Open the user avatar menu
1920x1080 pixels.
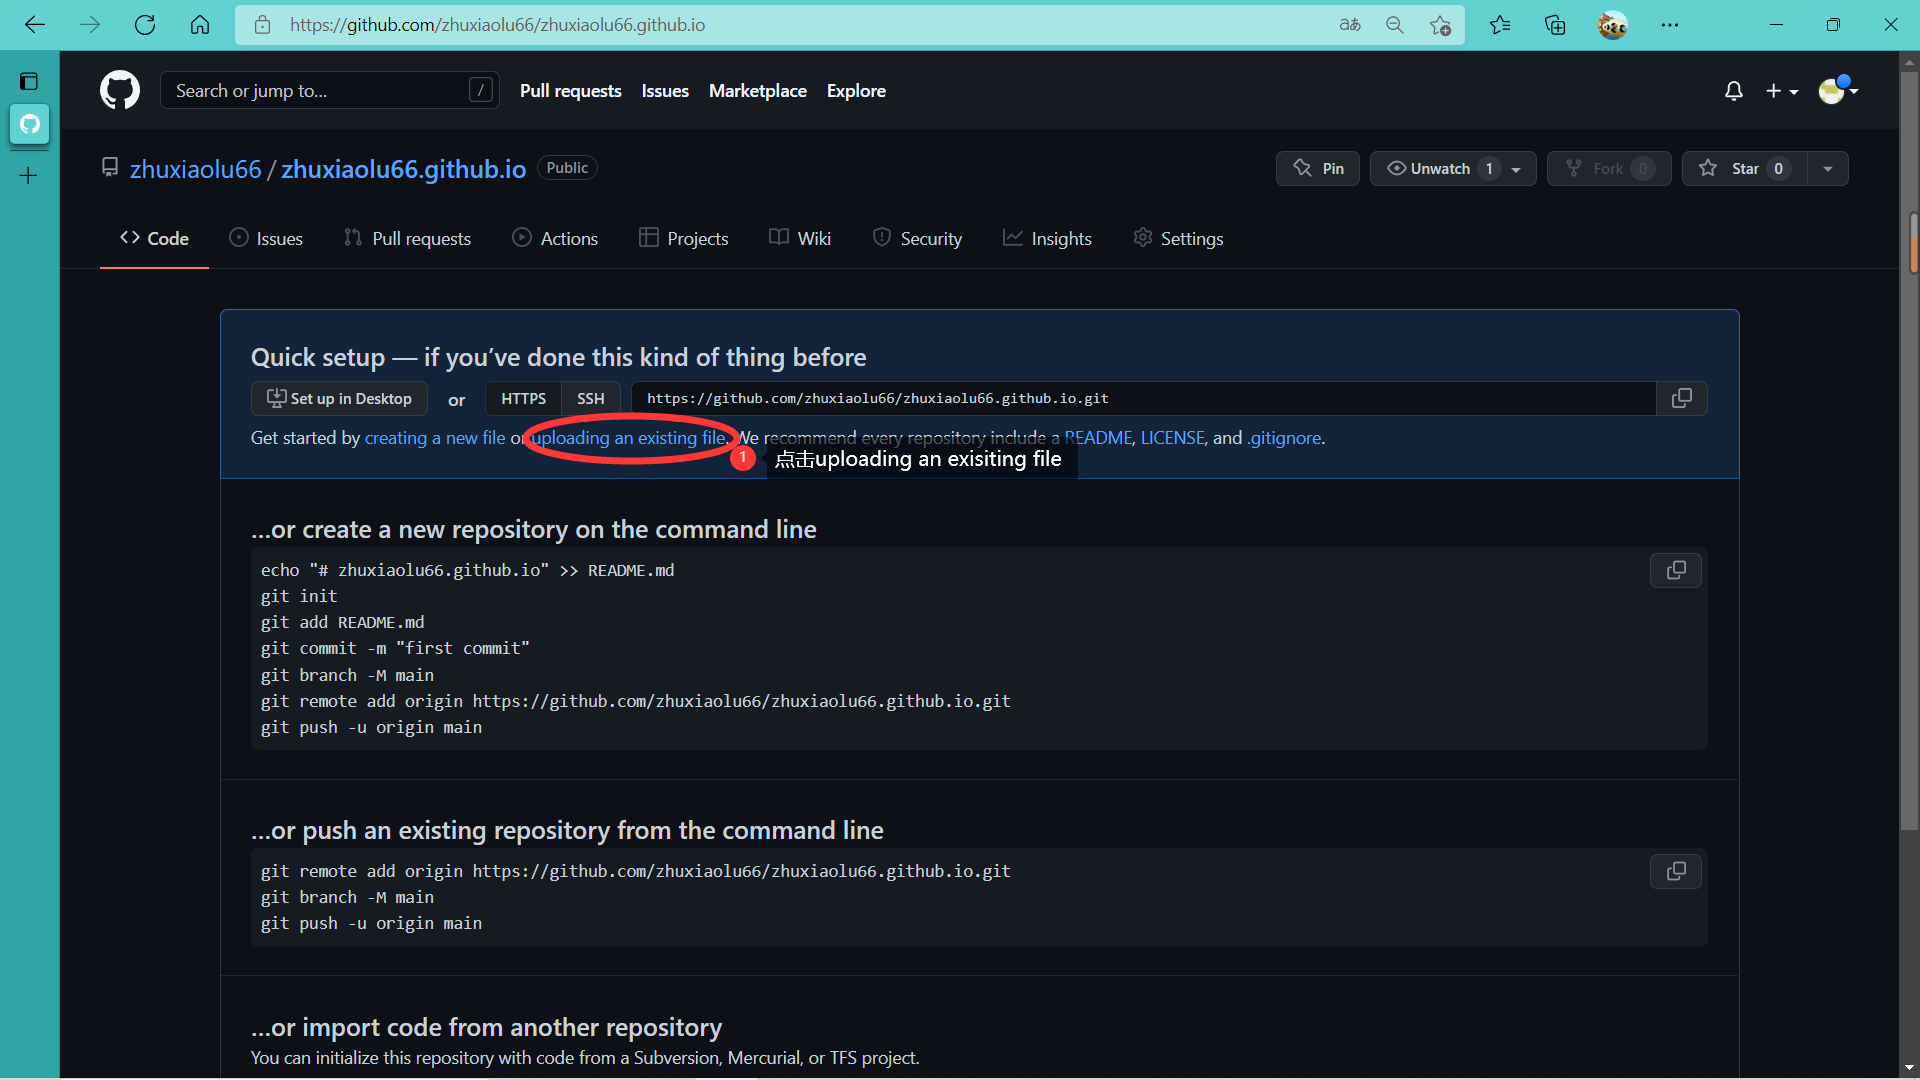(1838, 91)
